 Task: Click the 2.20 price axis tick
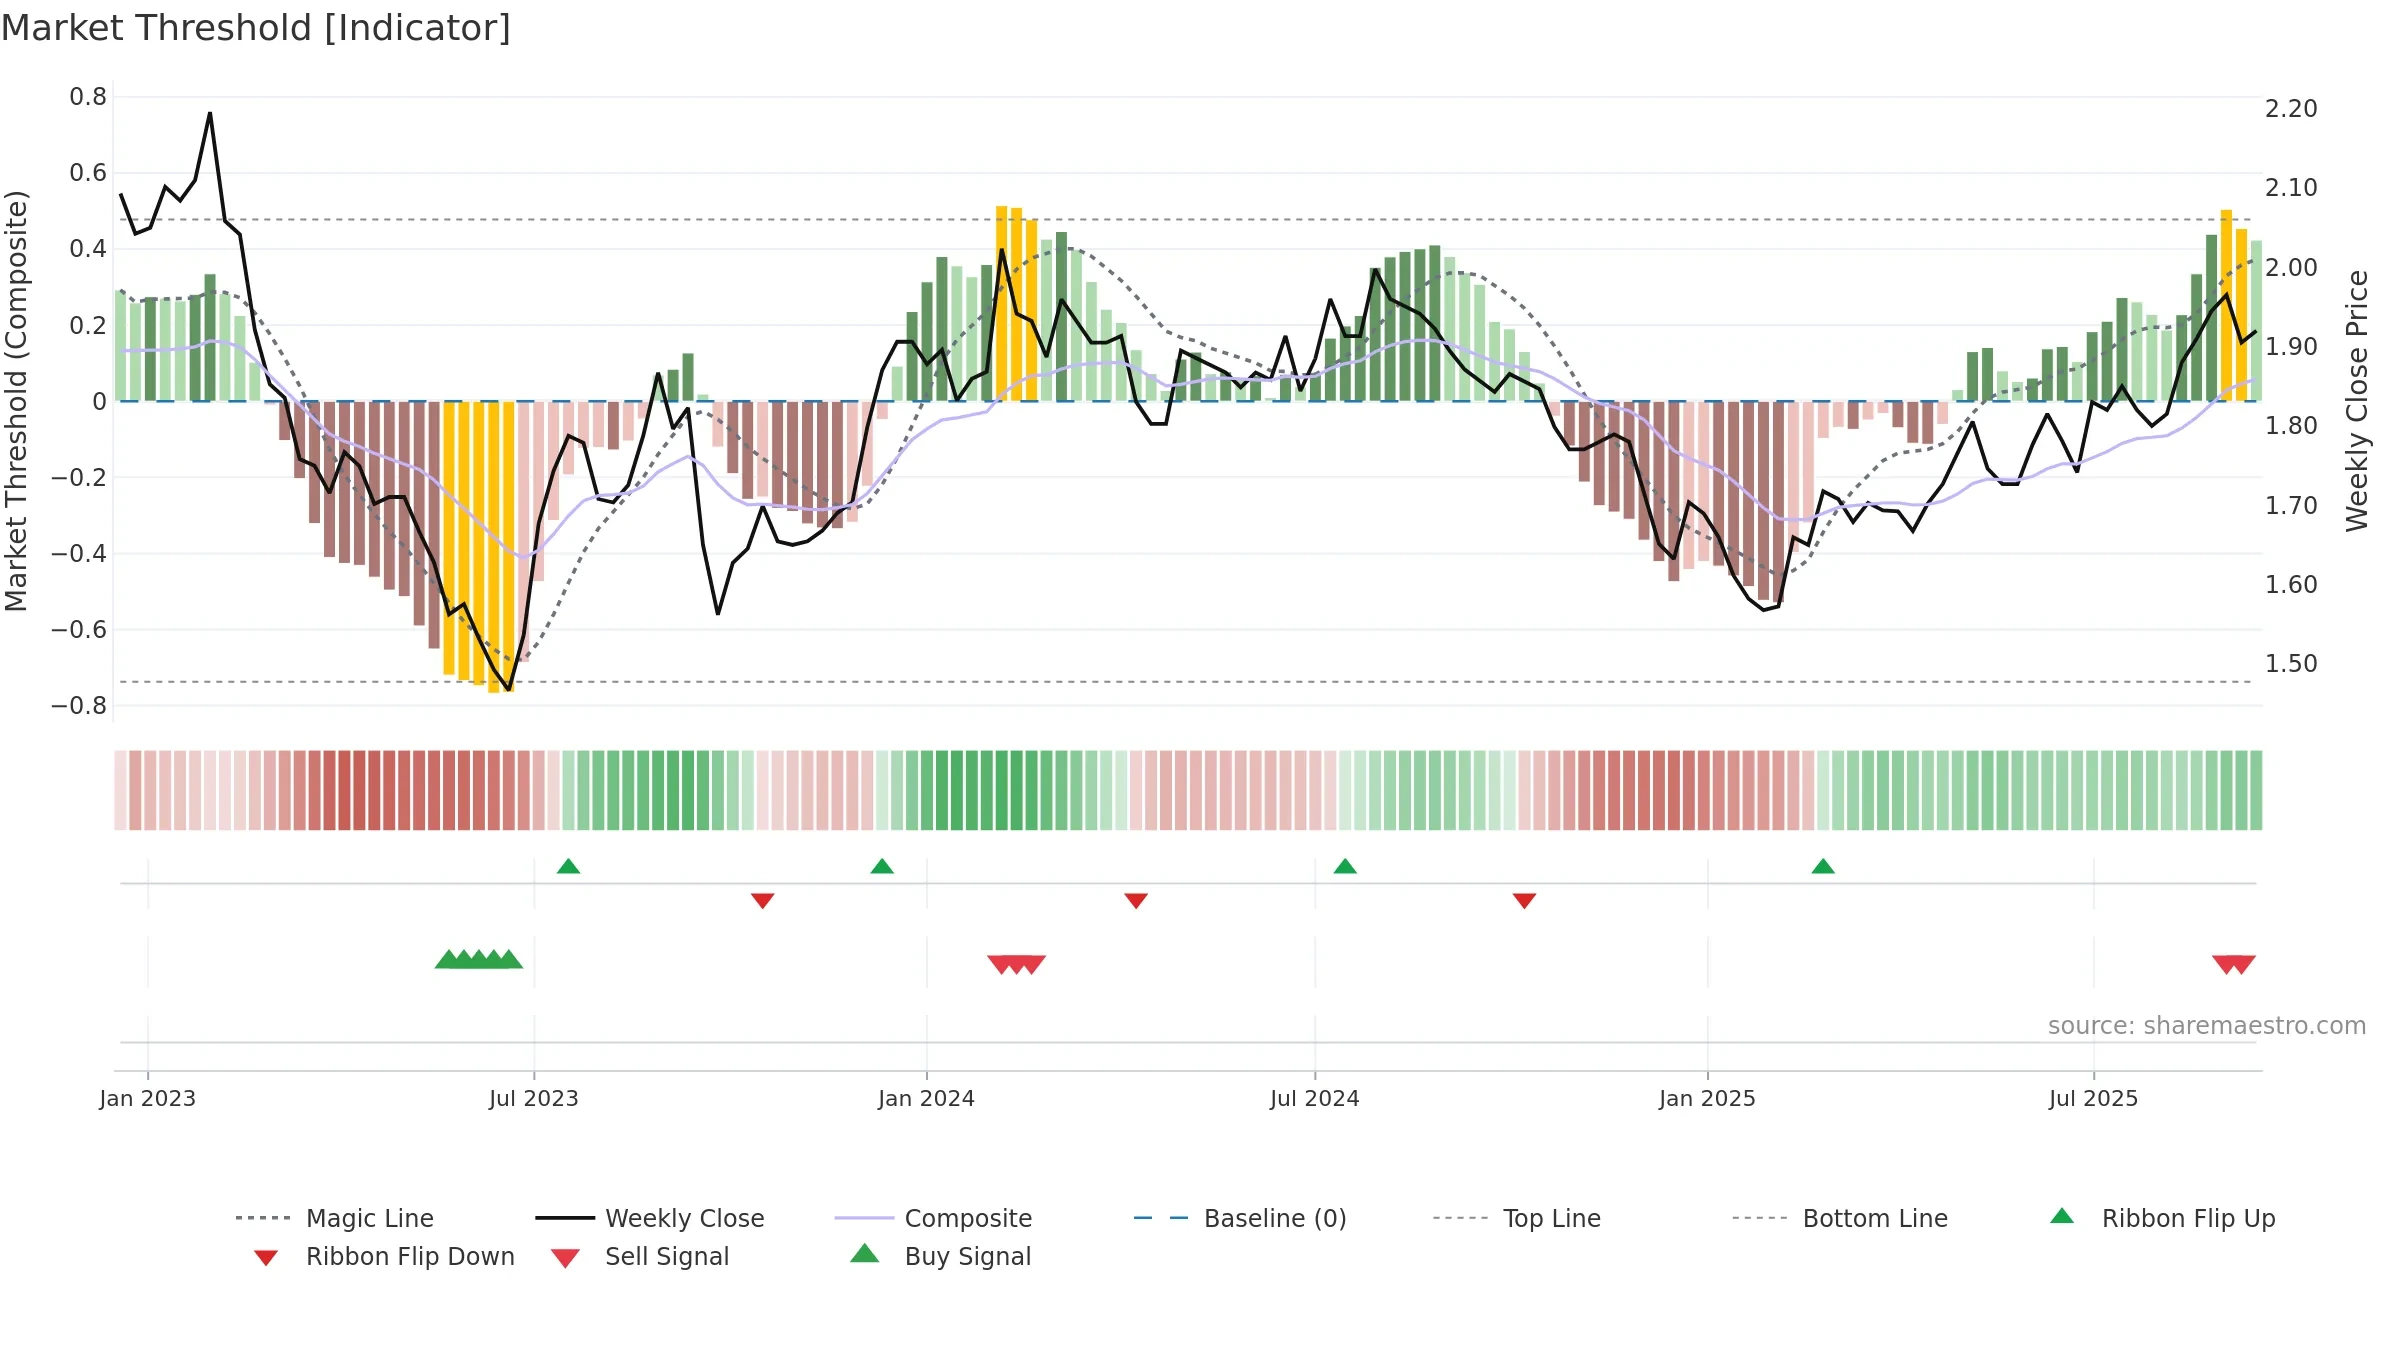point(2291,109)
